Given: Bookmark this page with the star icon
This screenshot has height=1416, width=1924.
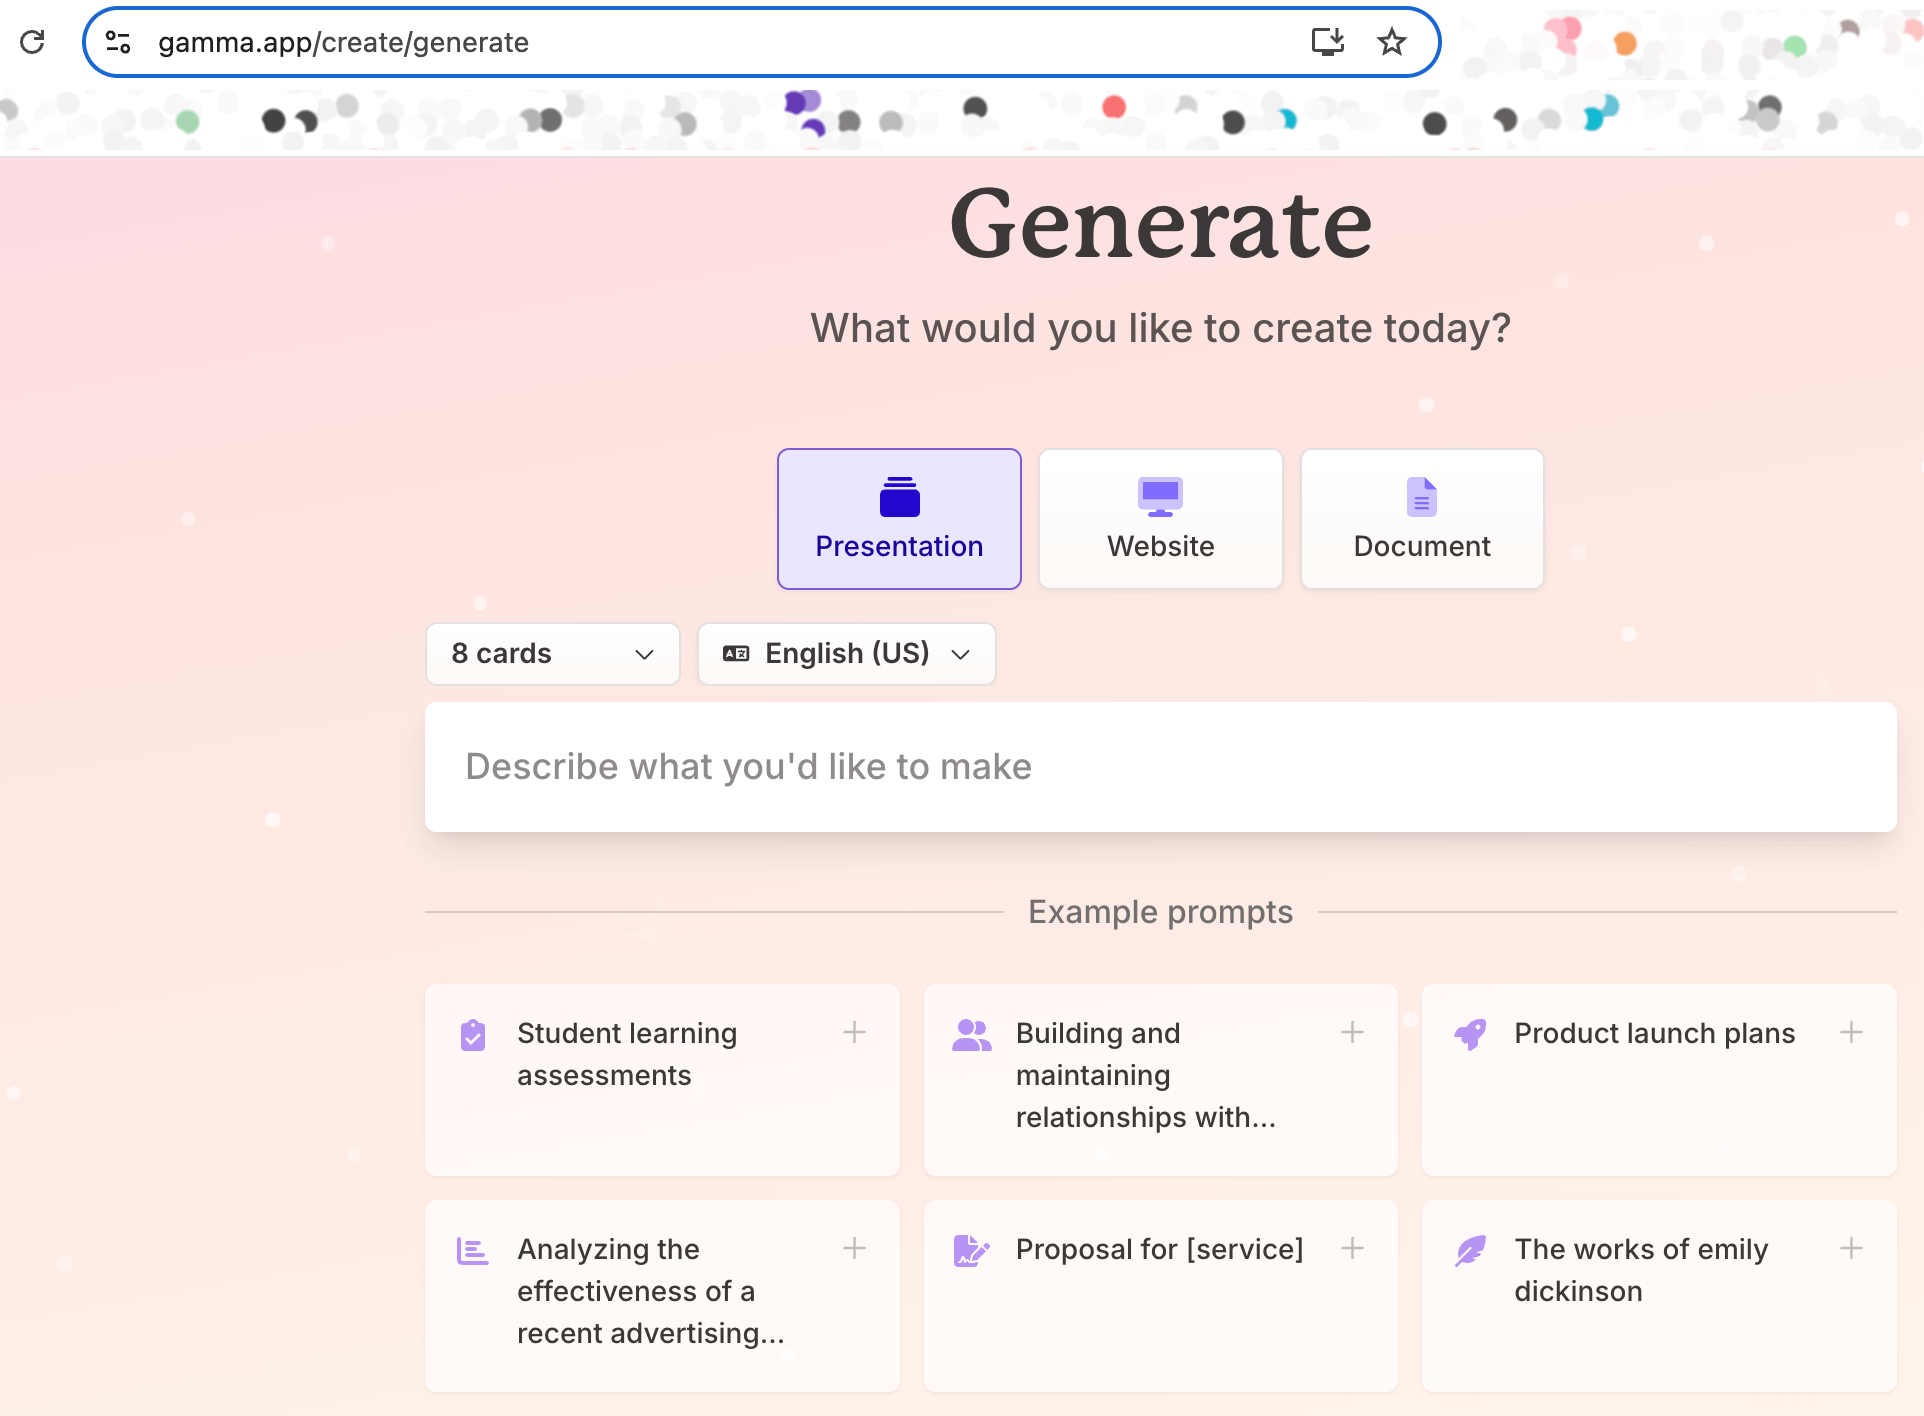Looking at the screenshot, I should (x=1391, y=42).
